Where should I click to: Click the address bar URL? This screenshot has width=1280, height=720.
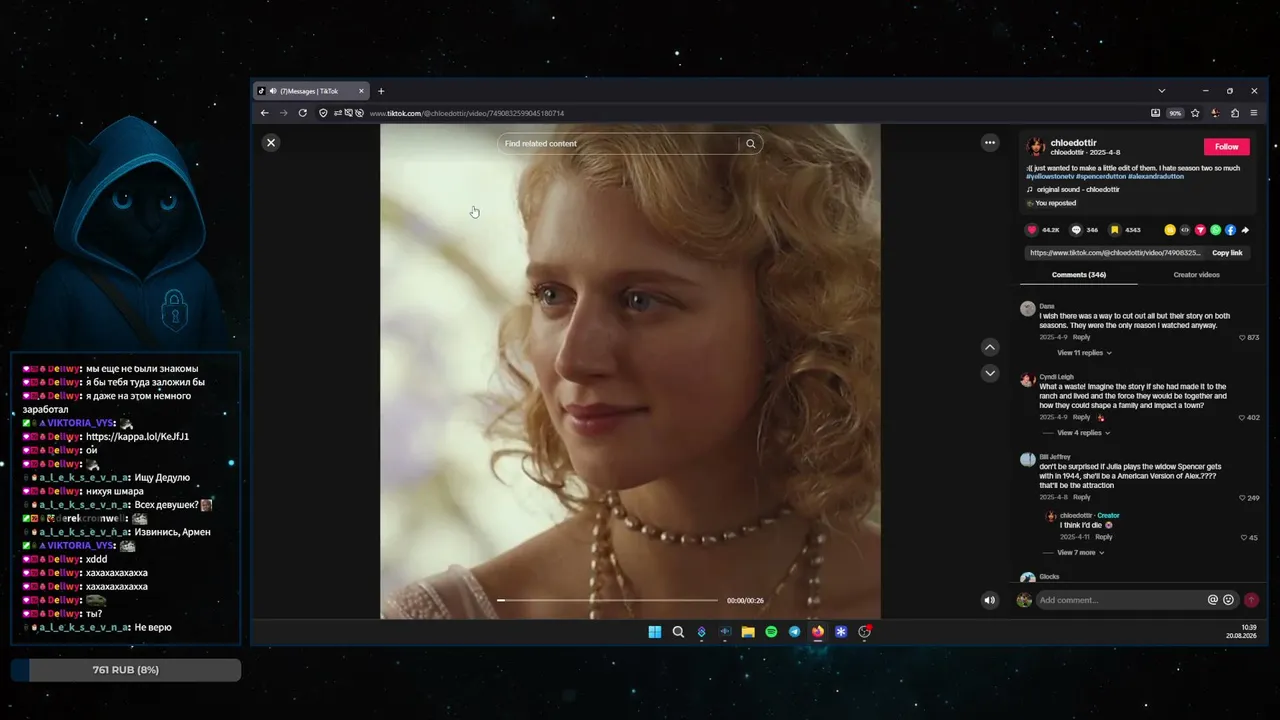(x=467, y=114)
